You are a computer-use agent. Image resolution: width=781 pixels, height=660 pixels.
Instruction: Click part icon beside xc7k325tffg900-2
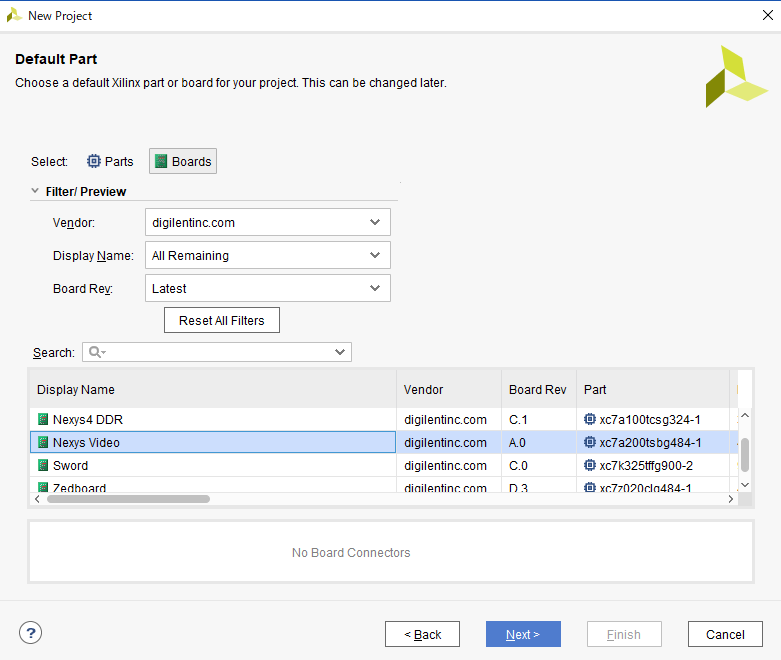[590, 465]
